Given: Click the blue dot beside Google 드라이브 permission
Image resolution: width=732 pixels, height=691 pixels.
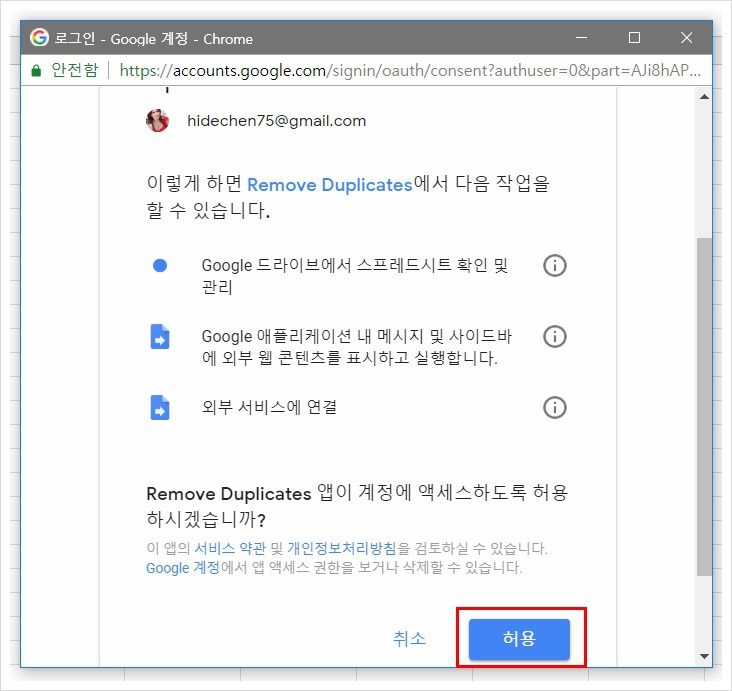Looking at the screenshot, I should (160, 266).
